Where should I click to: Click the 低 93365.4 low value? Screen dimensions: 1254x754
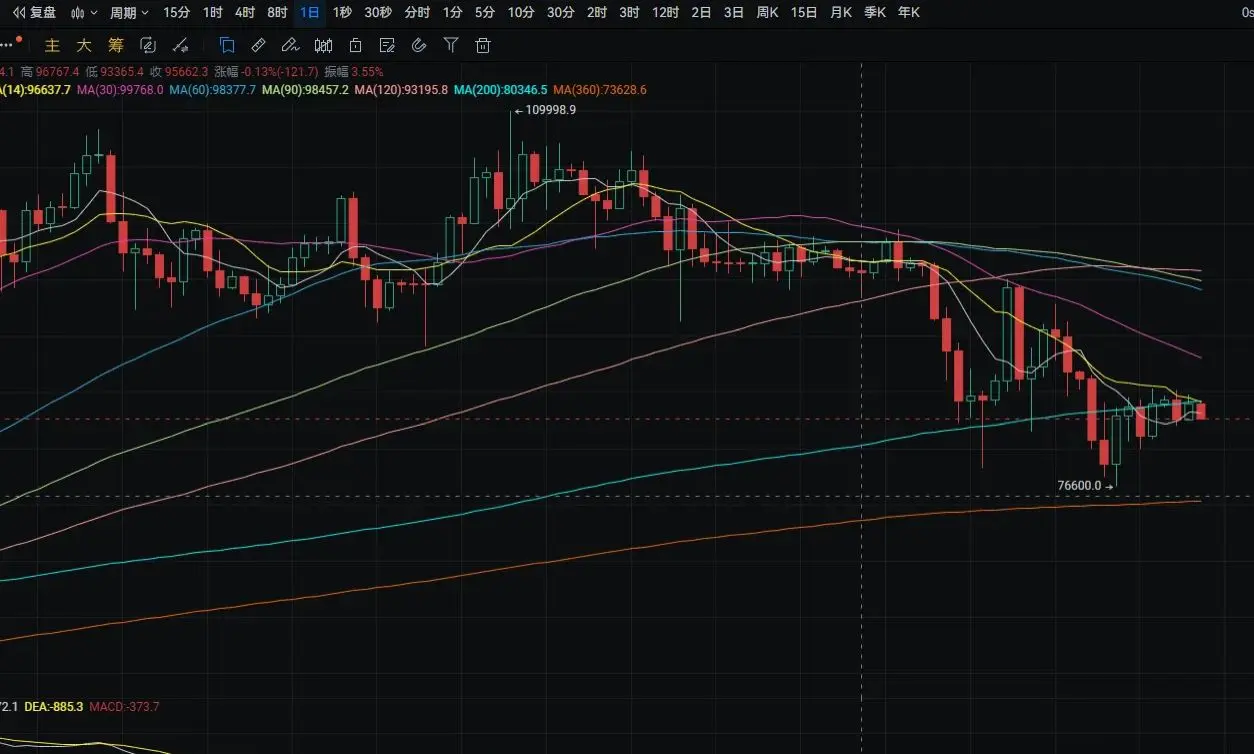click(115, 72)
